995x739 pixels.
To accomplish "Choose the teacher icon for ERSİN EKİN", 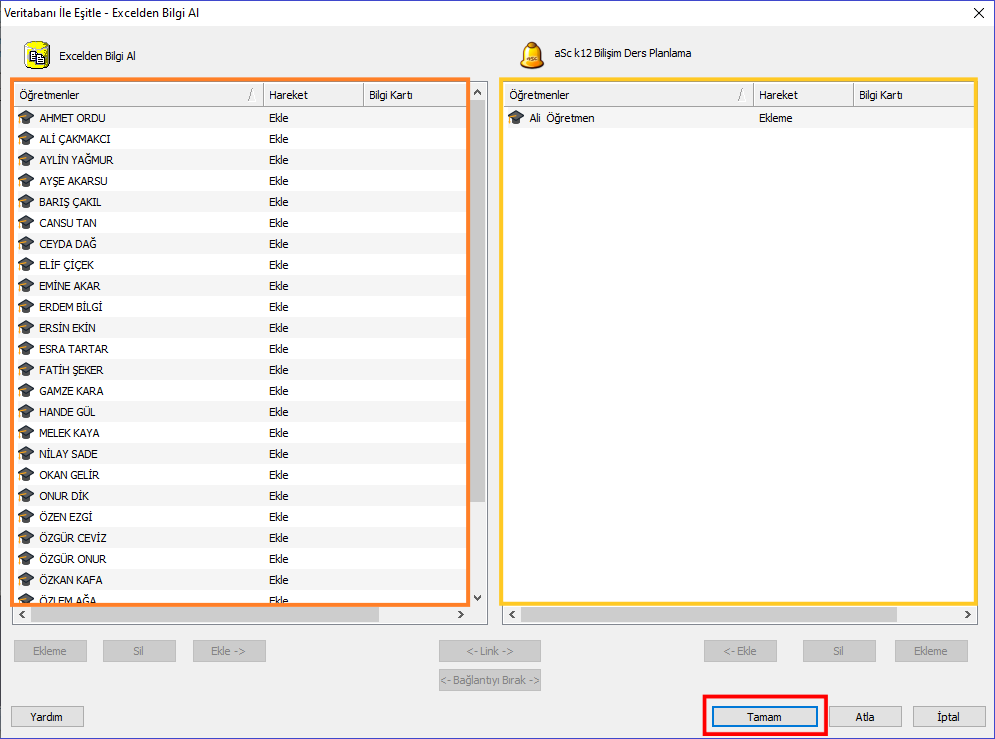I will pyautogui.click(x=26, y=327).
